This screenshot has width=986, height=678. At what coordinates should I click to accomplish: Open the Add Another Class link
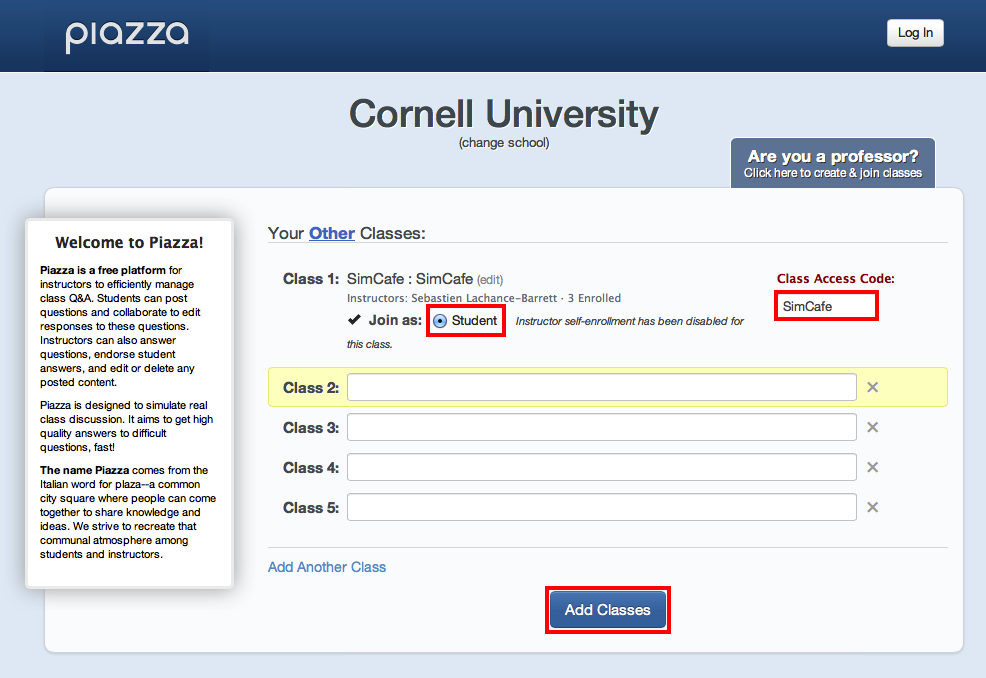point(327,567)
